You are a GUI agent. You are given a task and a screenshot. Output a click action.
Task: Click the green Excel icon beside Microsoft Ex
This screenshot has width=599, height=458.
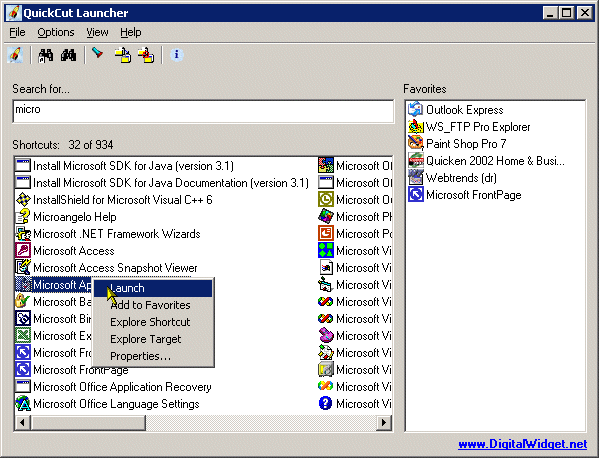click(x=23, y=335)
